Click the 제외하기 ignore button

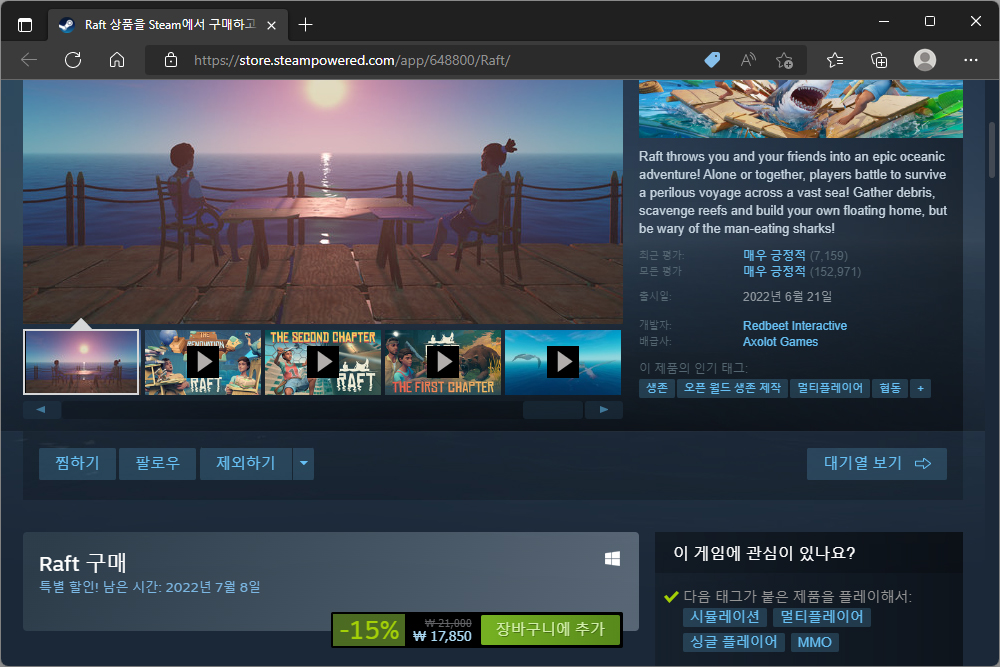point(246,464)
